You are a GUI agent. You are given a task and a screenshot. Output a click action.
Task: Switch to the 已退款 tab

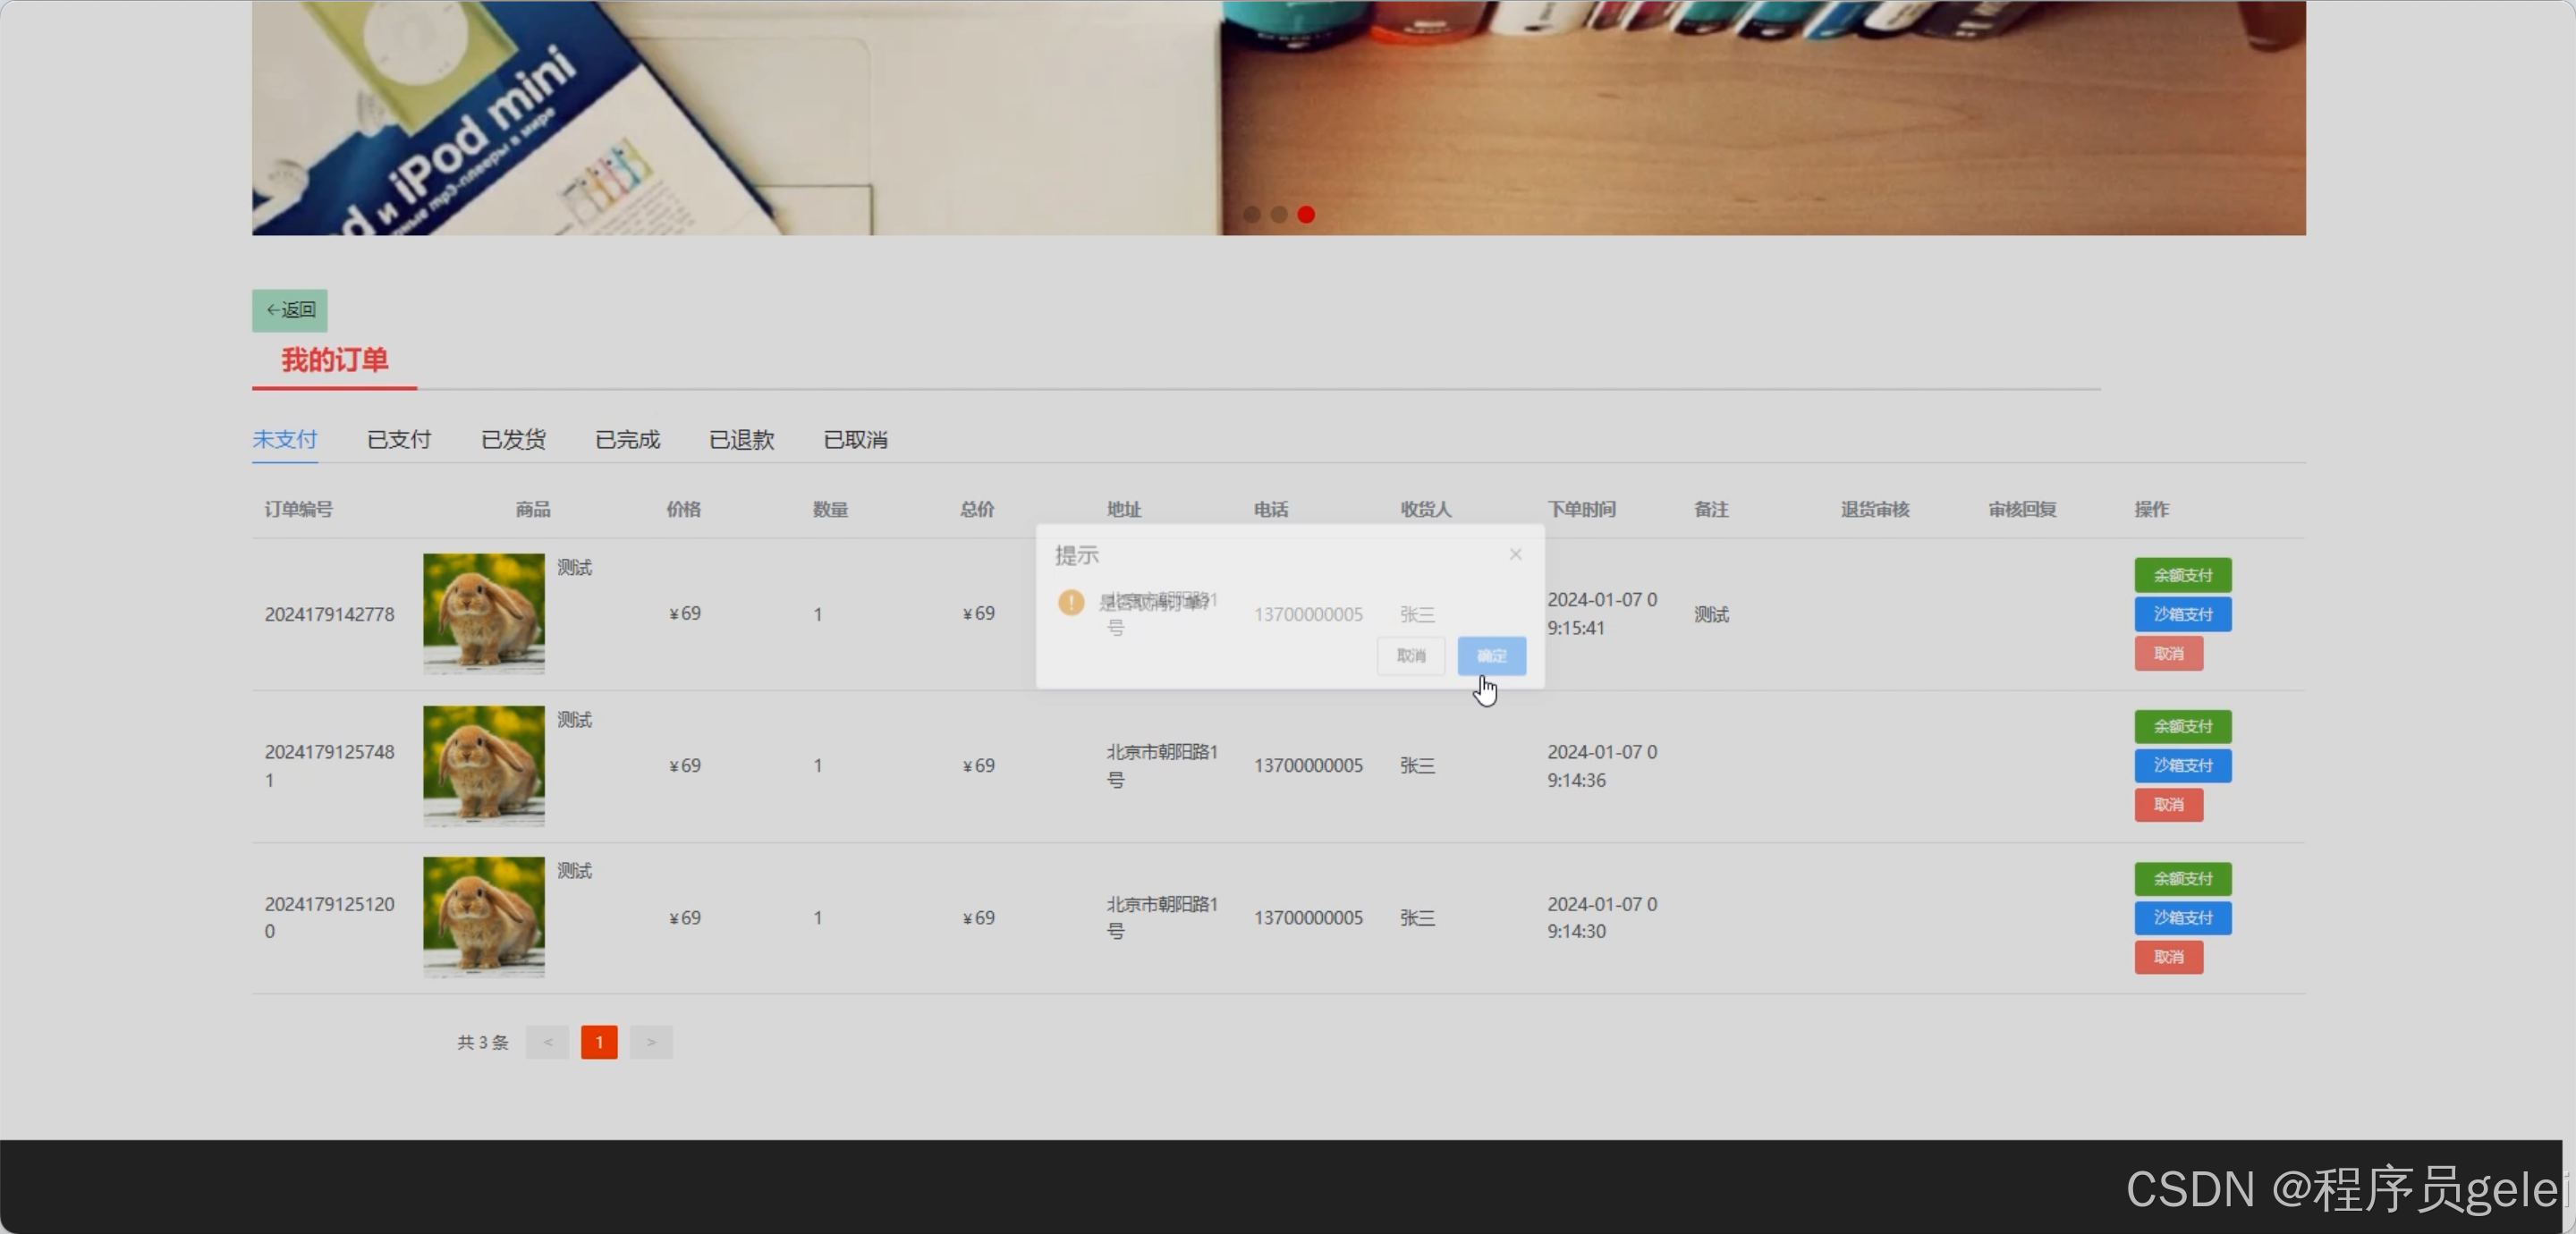pyautogui.click(x=741, y=440)
